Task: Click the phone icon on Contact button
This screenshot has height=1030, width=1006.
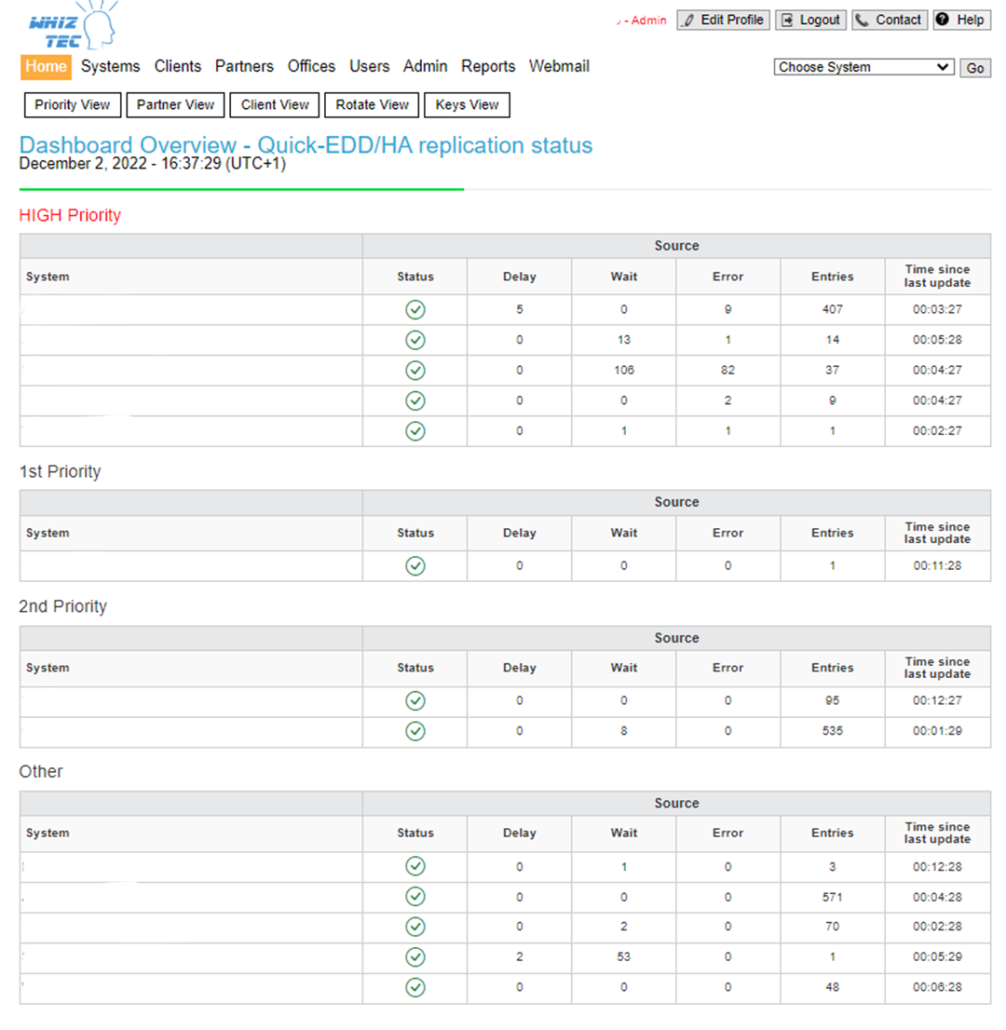Action: pos(861,19)
